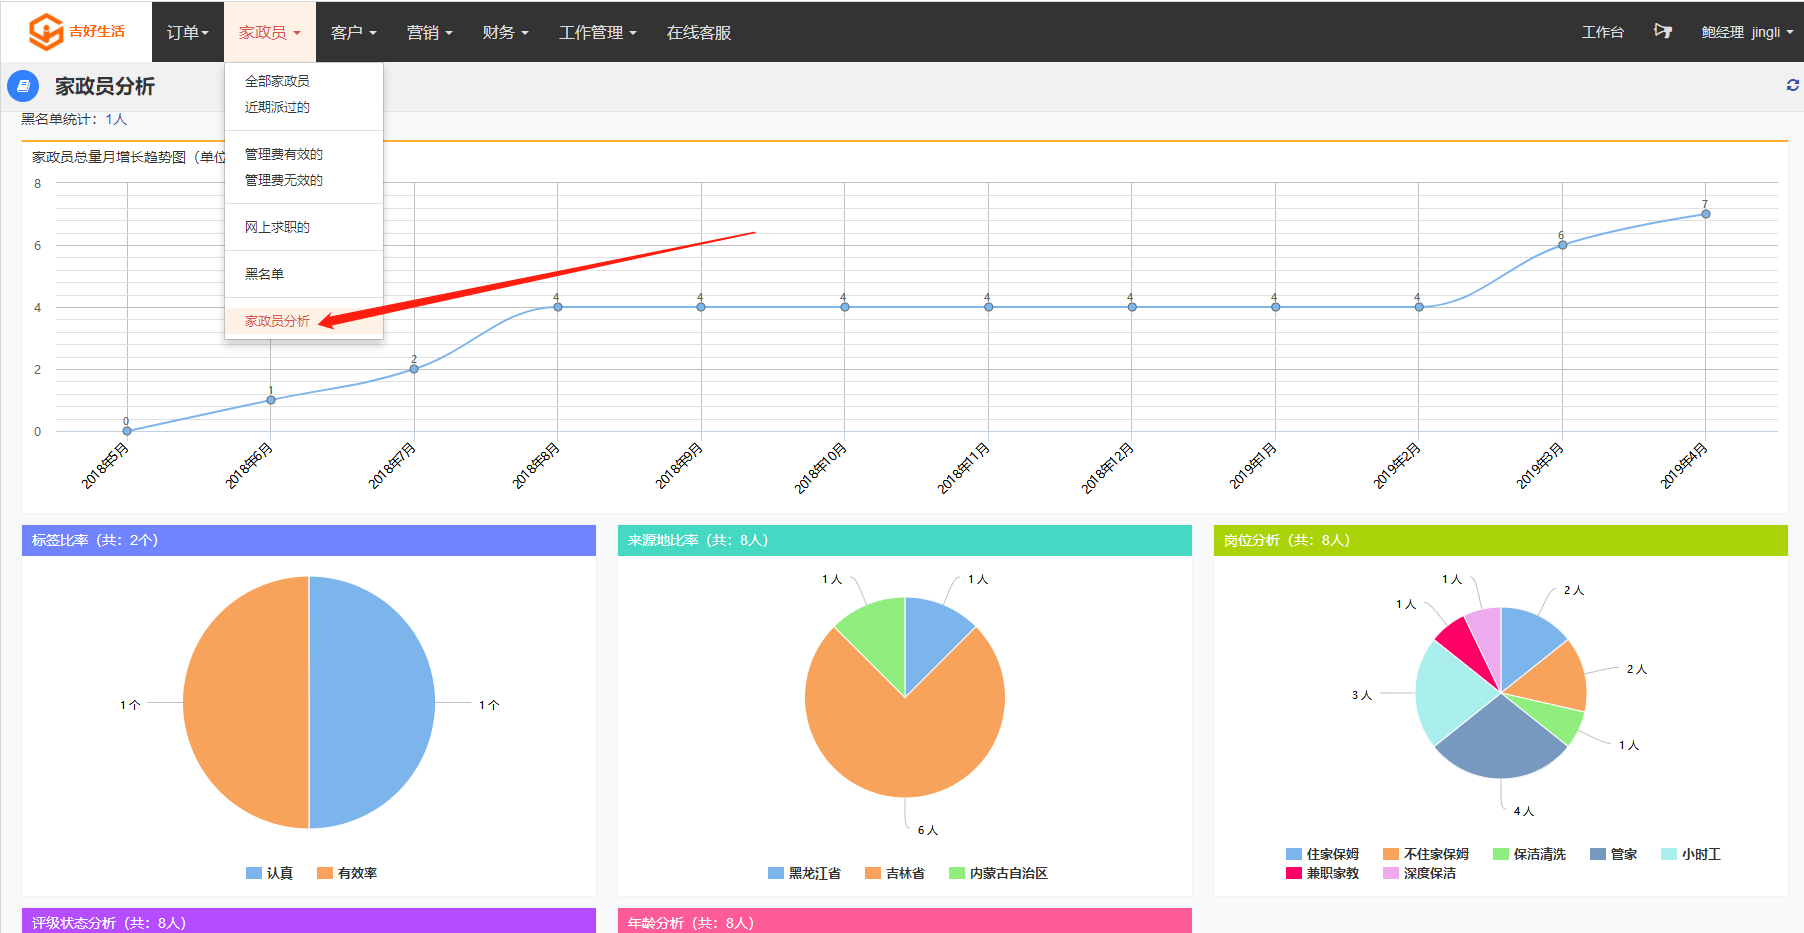
Task: Select 近期派过的 menu entry
Action: point(304,107)
